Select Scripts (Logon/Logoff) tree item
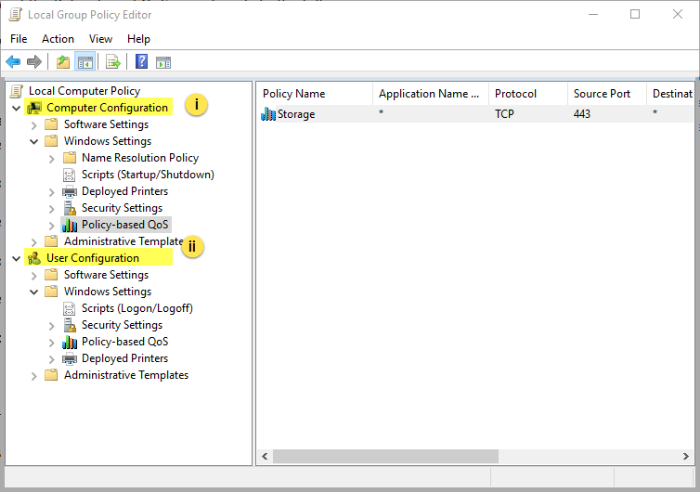The width and height of the screenshot is (700, 493). (x=136, y=308)
